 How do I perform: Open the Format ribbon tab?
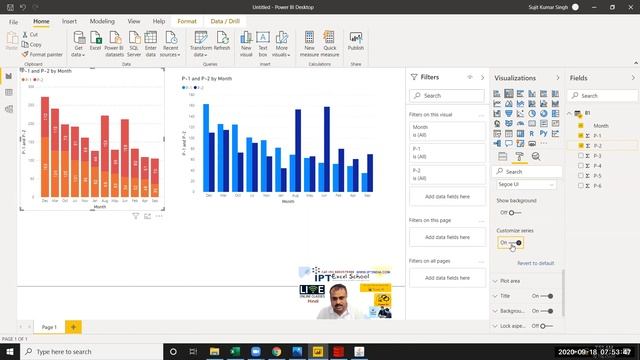tap(187, 21)
